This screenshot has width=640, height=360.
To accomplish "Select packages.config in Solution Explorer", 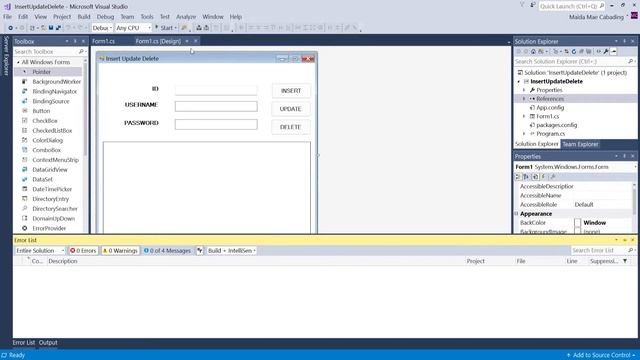I will click(553, 125).
